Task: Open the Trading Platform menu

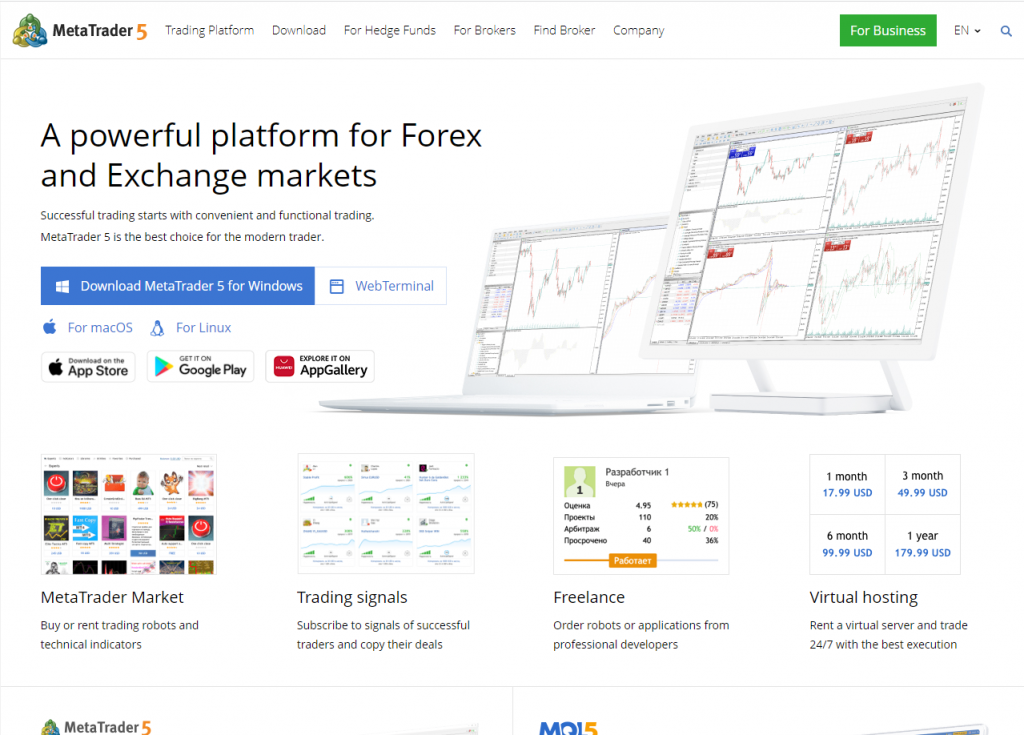Action: (x=210, y=30)
